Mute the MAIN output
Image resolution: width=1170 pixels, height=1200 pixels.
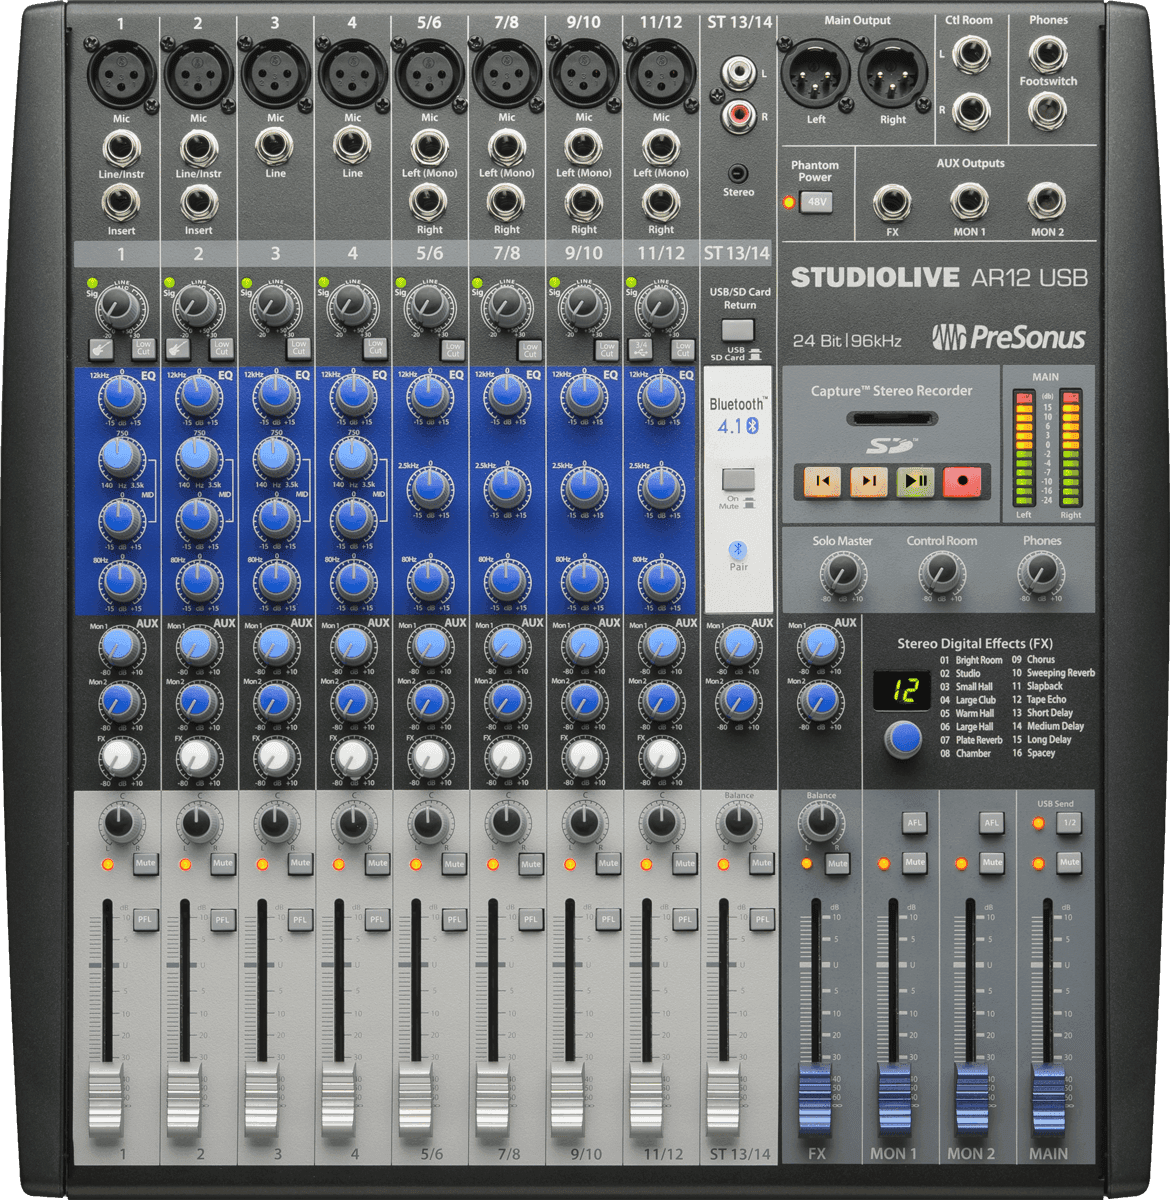tap(1070, 862)
